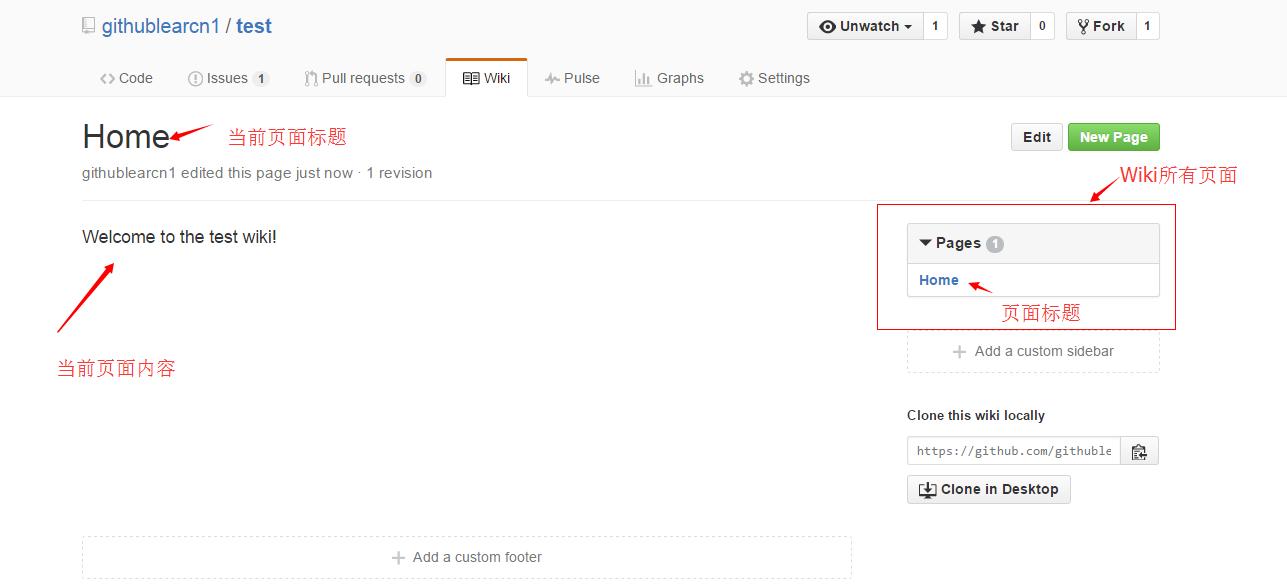Collapse the Pages panel with its chevron
This screenshot has height=586, width=1287.
tap(925, 243)
